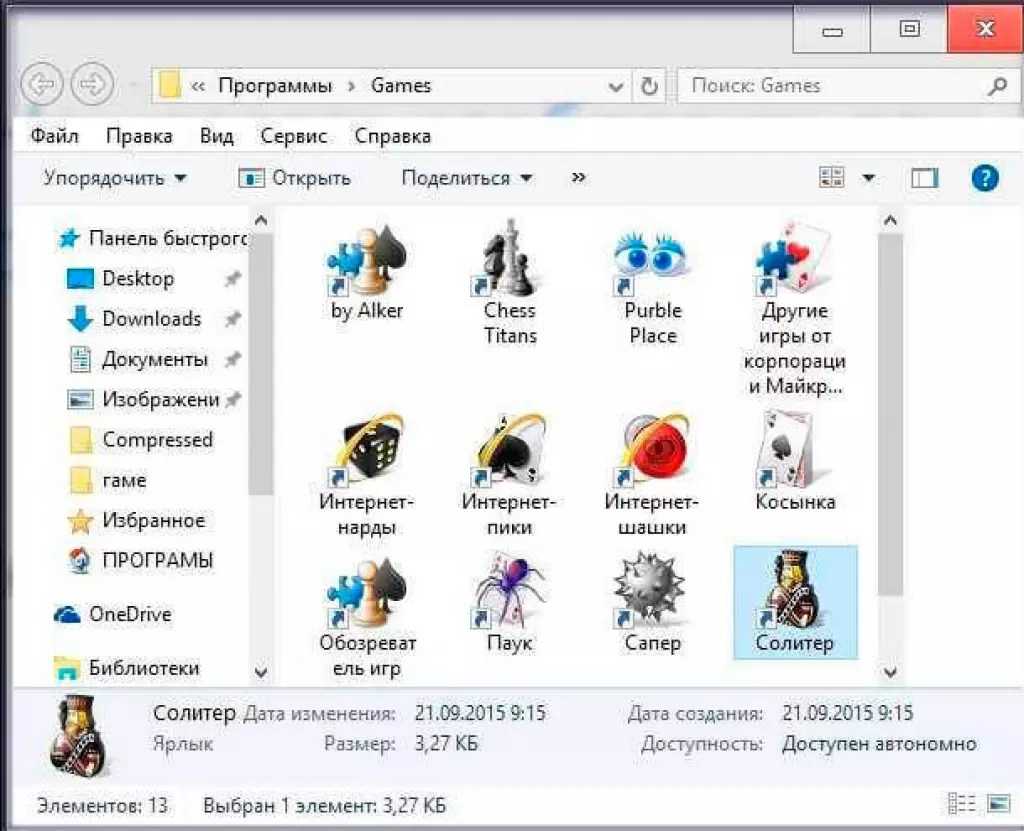Click Games in the address breadcrumb

point(401,86)
